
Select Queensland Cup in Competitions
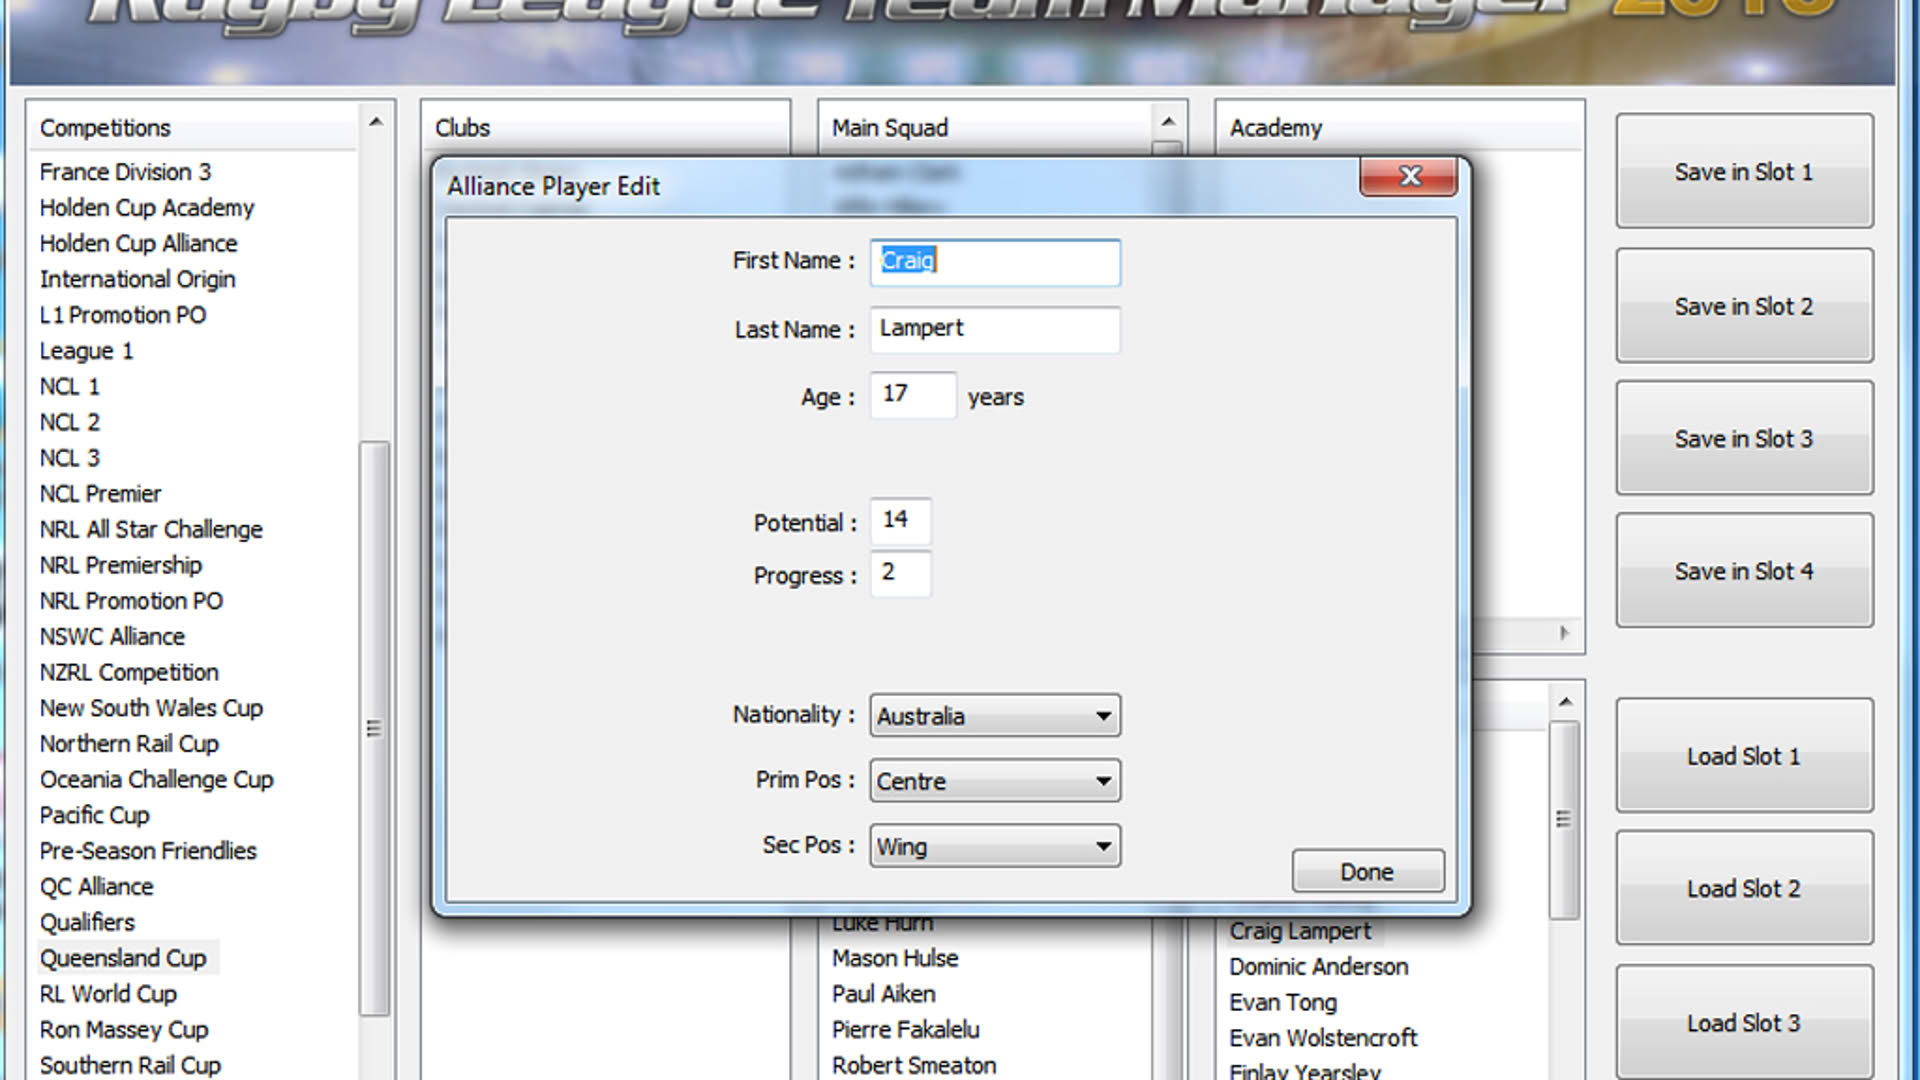click(x=123, y=958)
